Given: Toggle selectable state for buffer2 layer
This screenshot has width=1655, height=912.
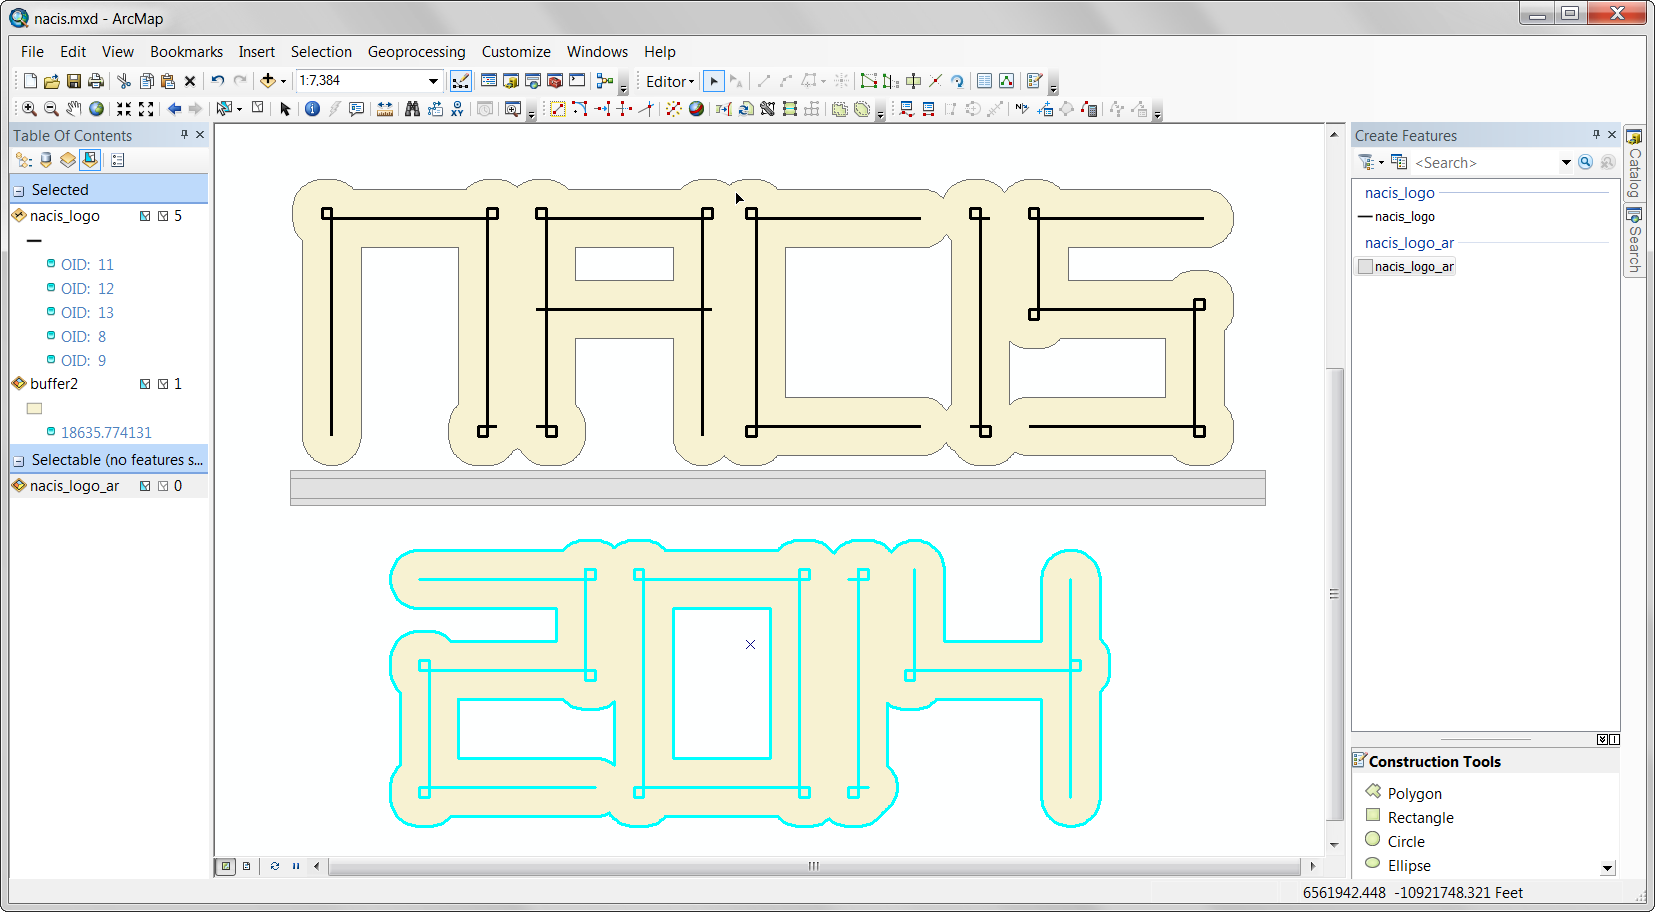Looking at the screenshot, I should pos(145,384).
